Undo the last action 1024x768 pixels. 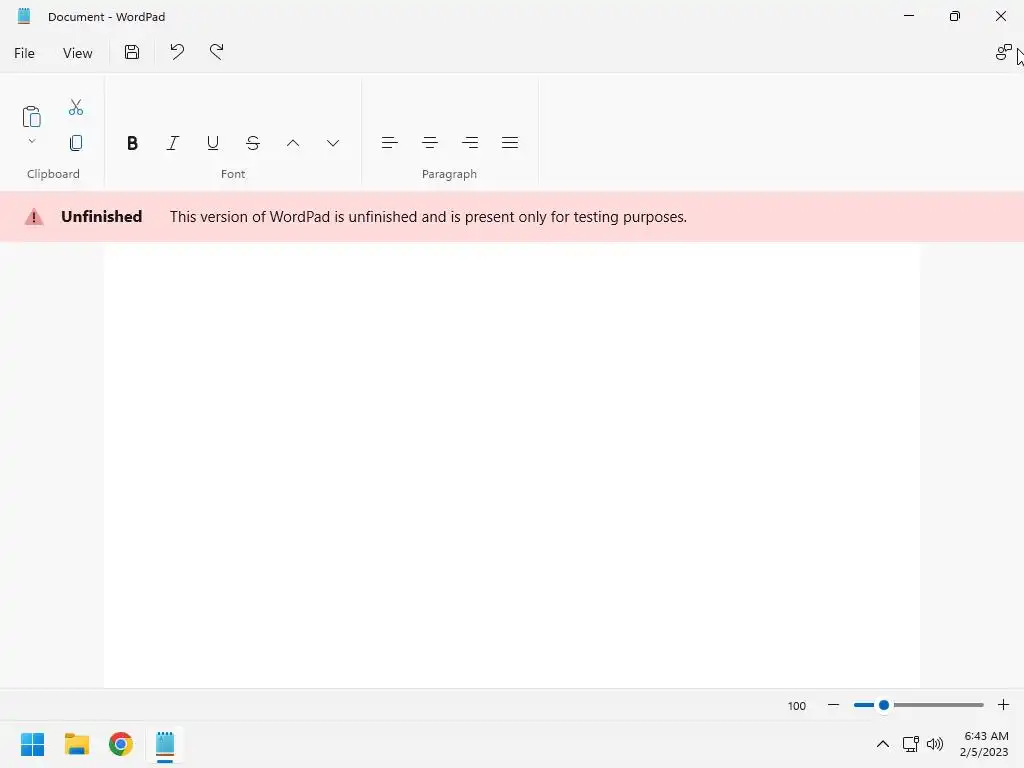pos(177,52)
